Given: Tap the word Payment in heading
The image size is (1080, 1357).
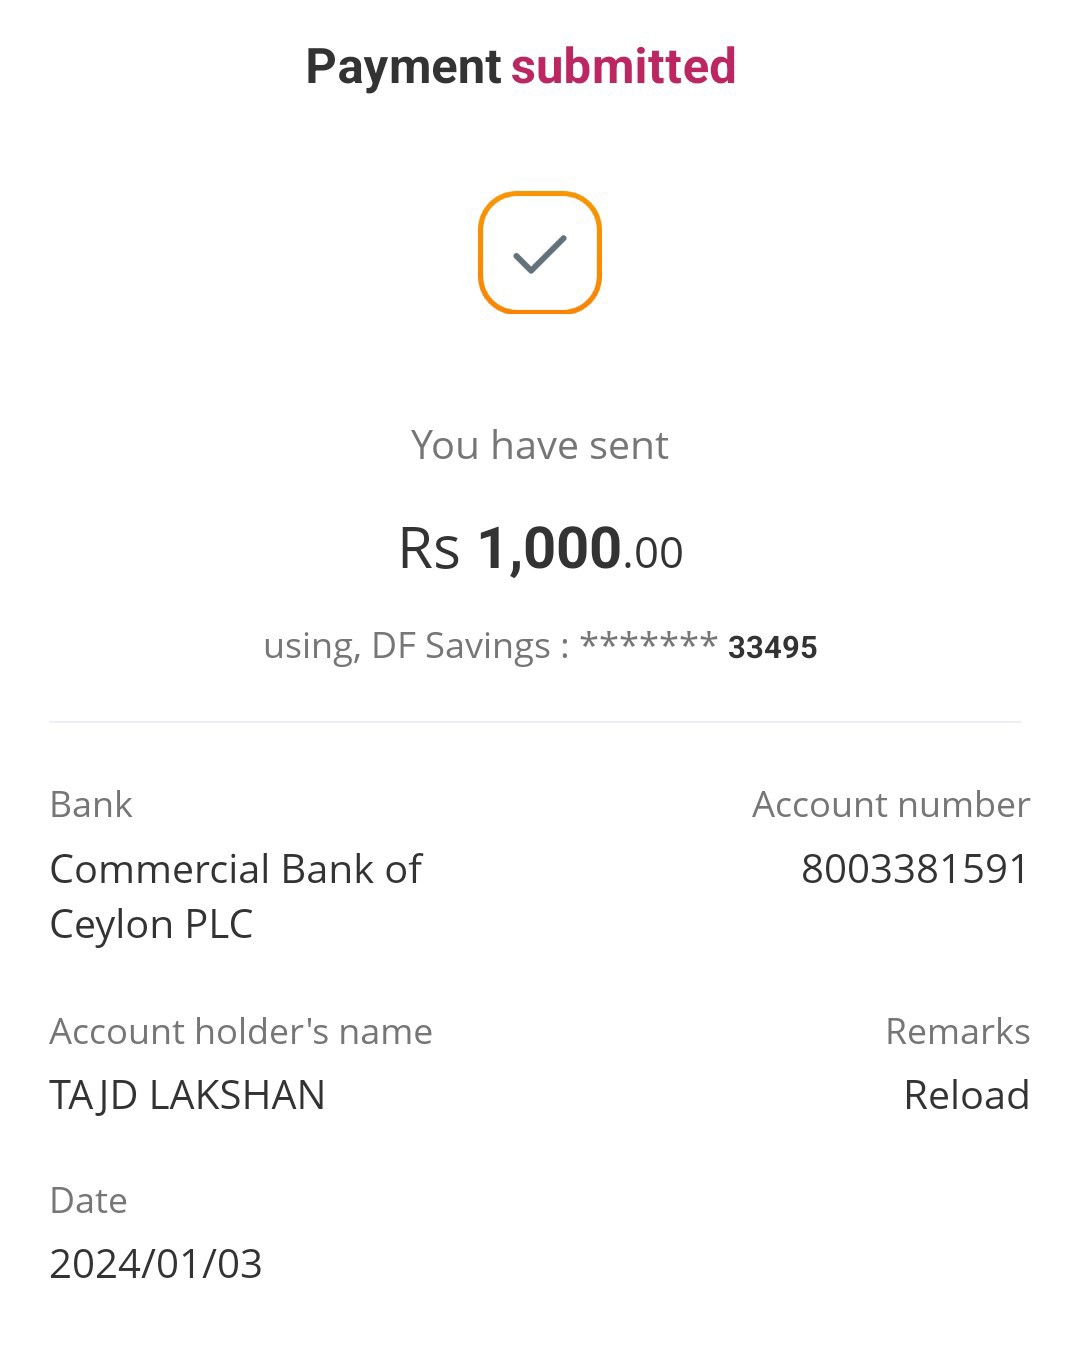Looking at the screenshot, I should (x=403, y=67).
